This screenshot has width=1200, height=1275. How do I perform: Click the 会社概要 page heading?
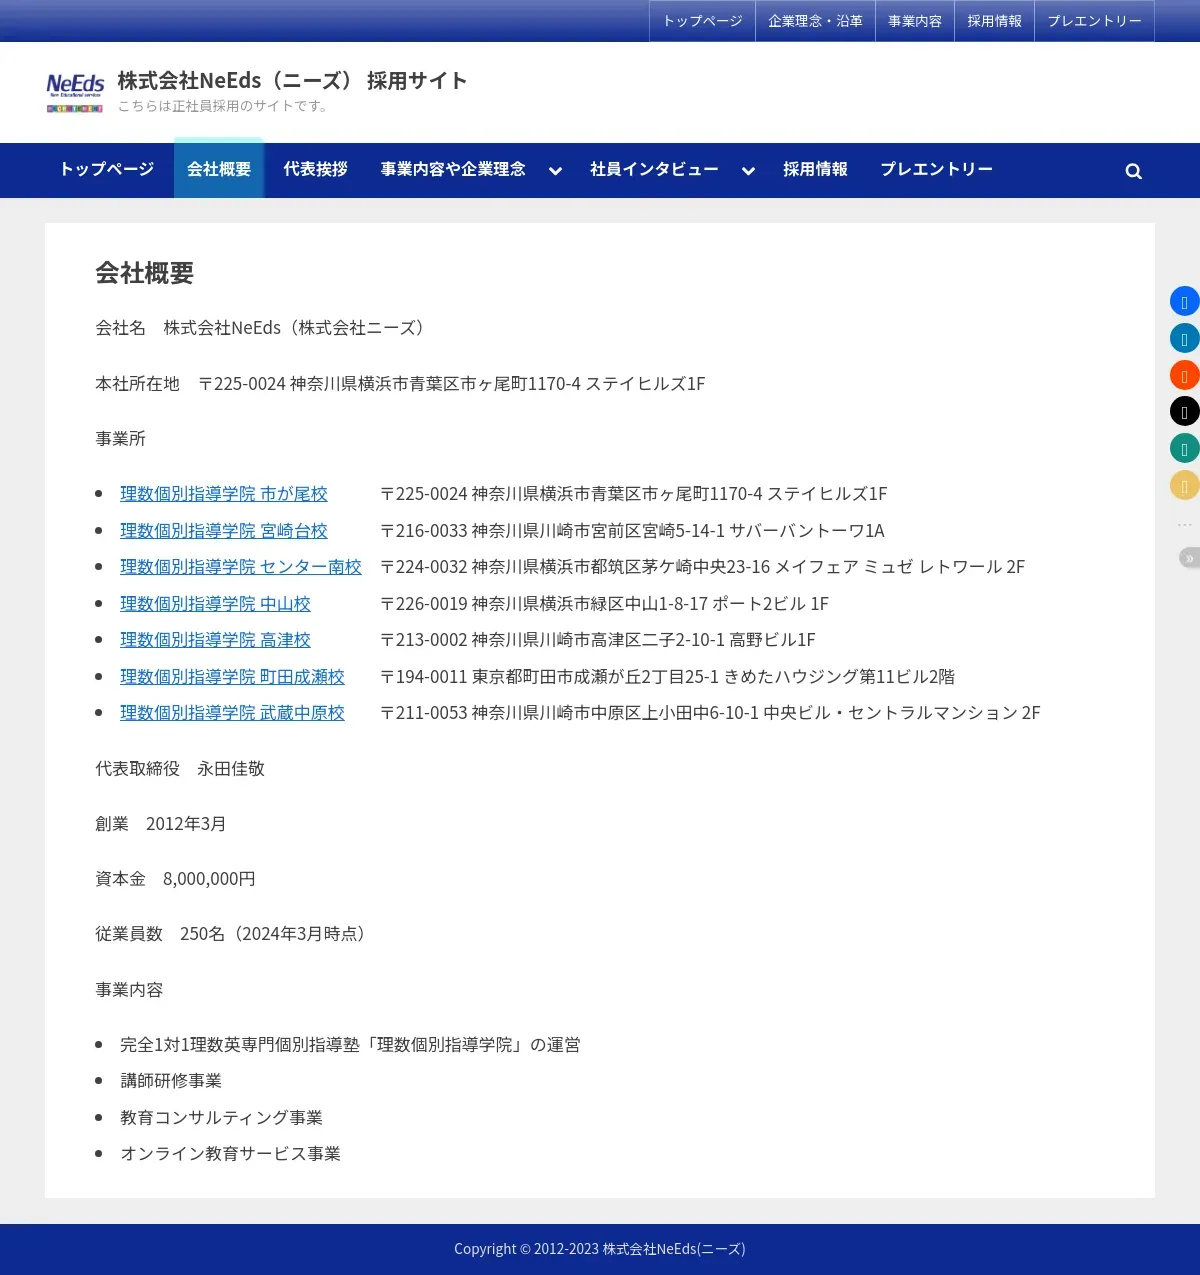click(x=145, y=273)
